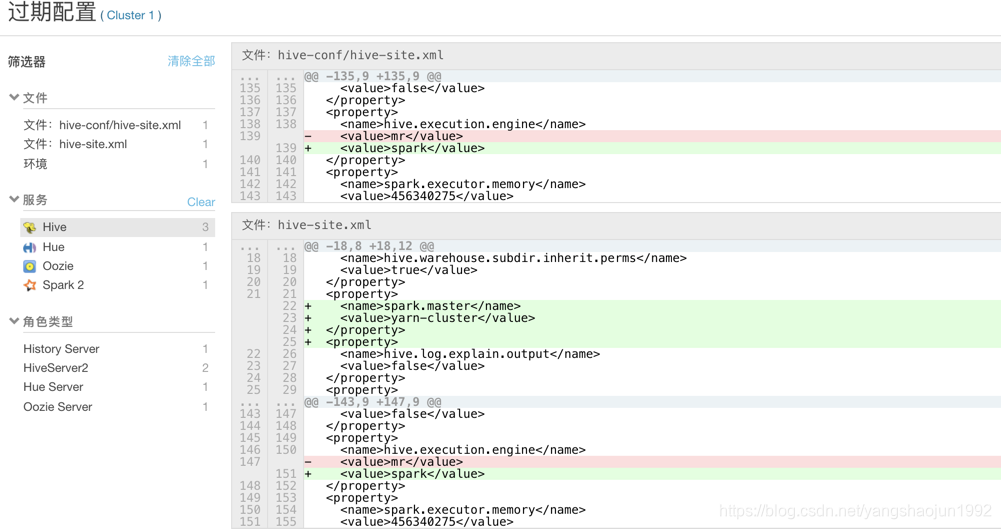This screenshot has width=1001, height=529.
Task: Click hive.execution.engine name on line 138
Action: [463, 124]
